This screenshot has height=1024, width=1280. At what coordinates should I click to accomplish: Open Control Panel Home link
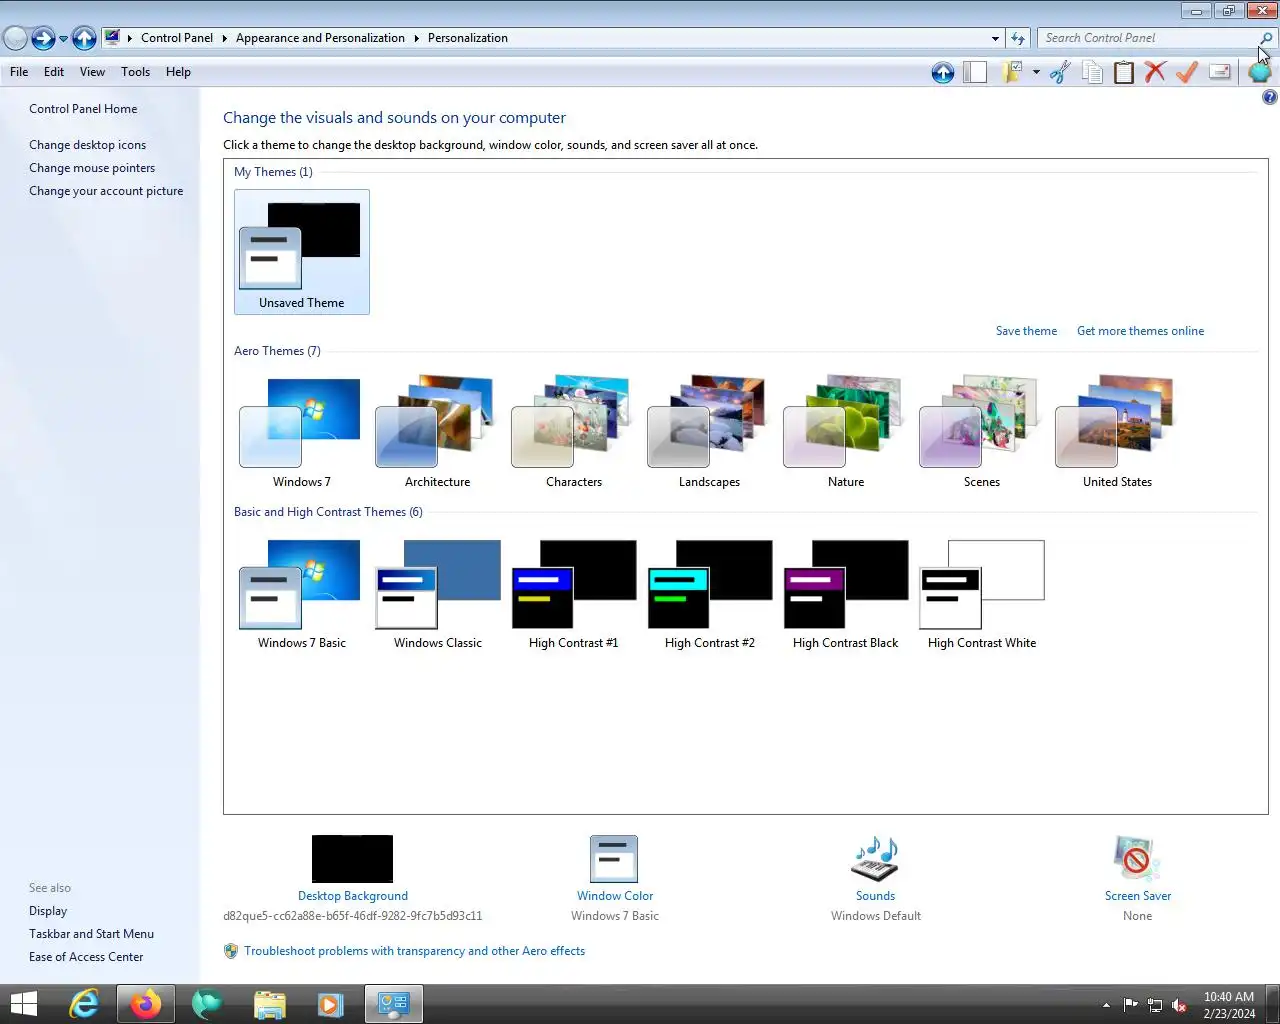[x=83, y=109]
